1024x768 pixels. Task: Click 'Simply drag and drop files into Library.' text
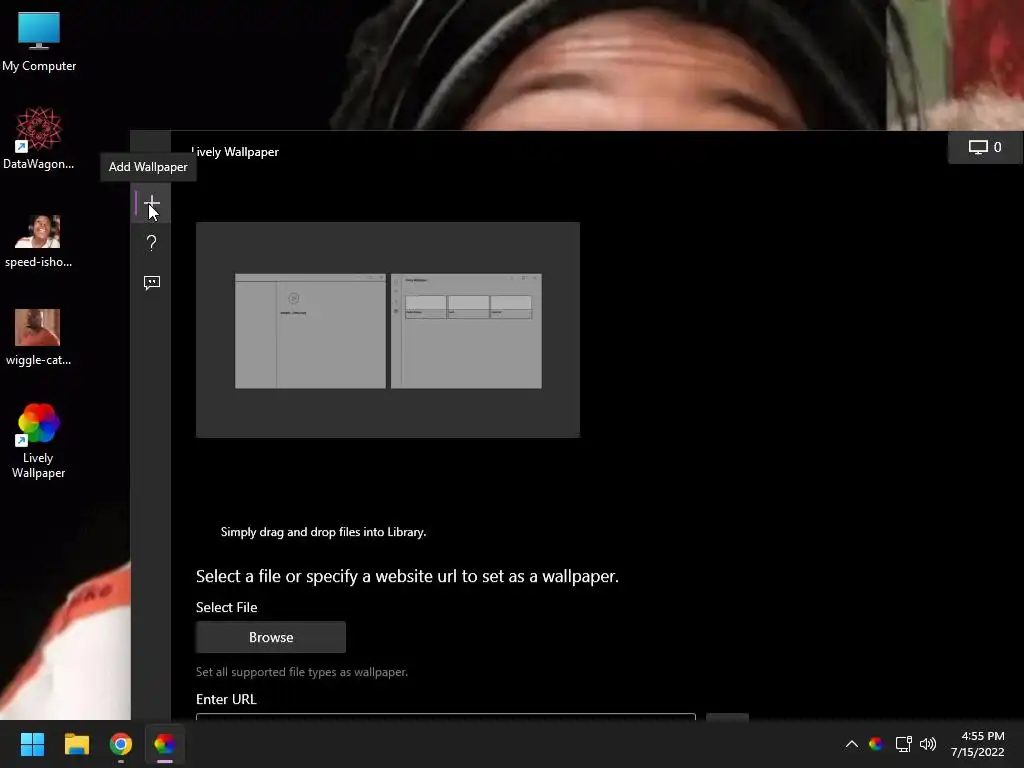tap(323, 532)
